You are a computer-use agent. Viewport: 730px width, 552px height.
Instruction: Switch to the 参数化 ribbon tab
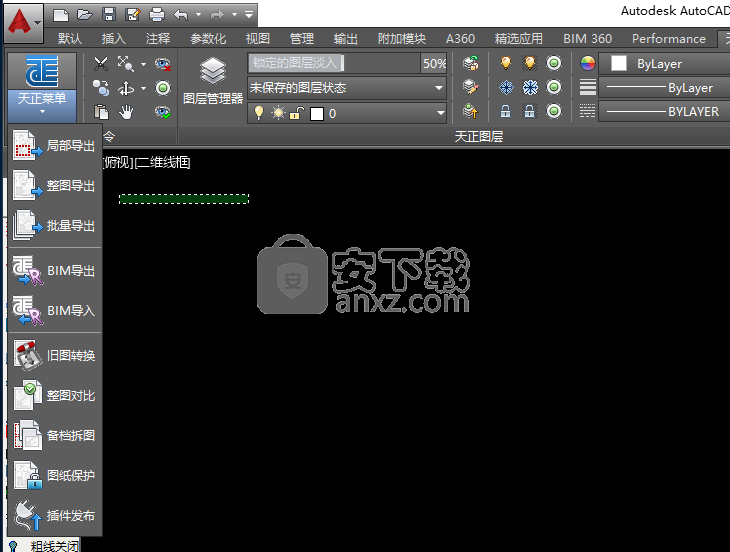[x=208, y=38]
